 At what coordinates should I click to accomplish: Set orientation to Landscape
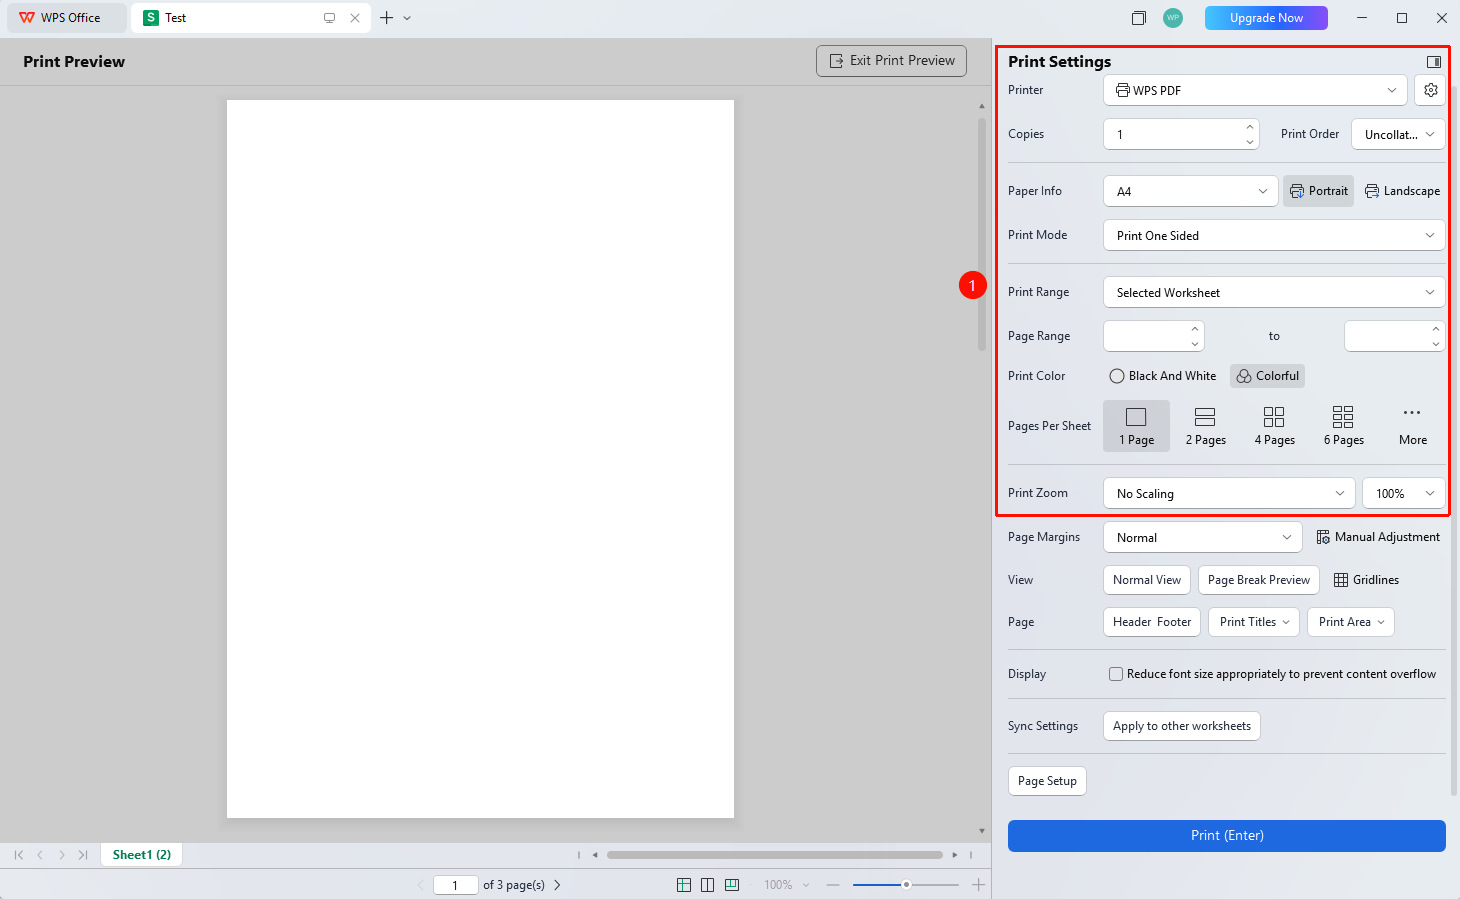click(1402, 191)
